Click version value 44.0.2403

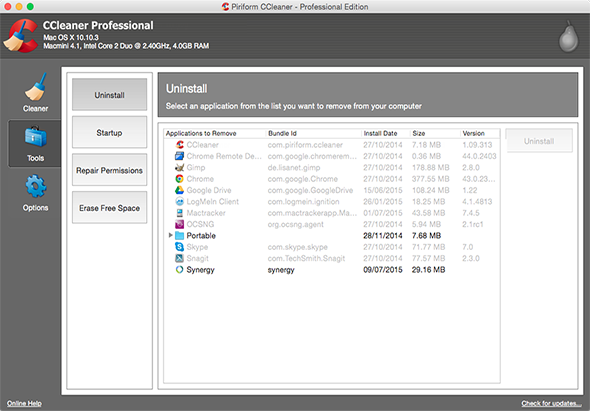(479, 156)
